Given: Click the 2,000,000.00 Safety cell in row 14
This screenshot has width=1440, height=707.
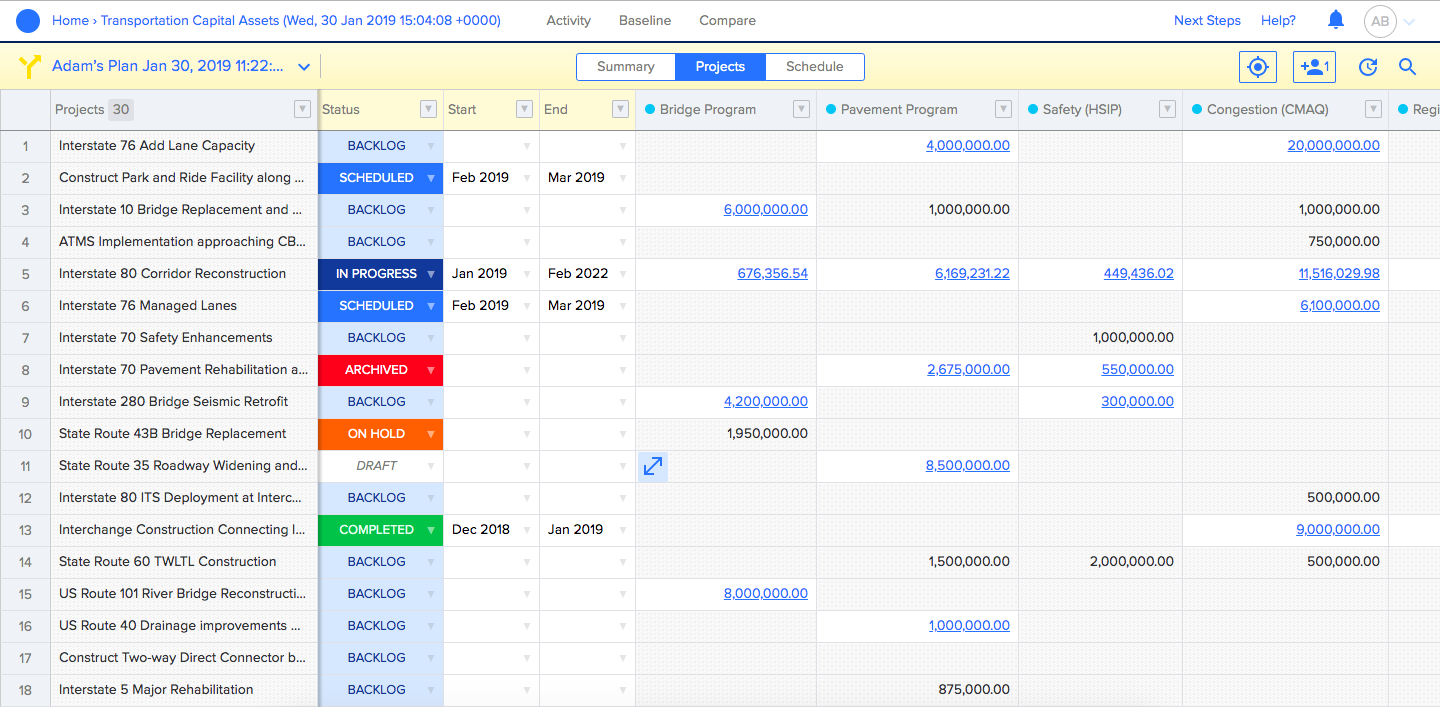Looking at the screenshot, I should [x=1101, y=562].
